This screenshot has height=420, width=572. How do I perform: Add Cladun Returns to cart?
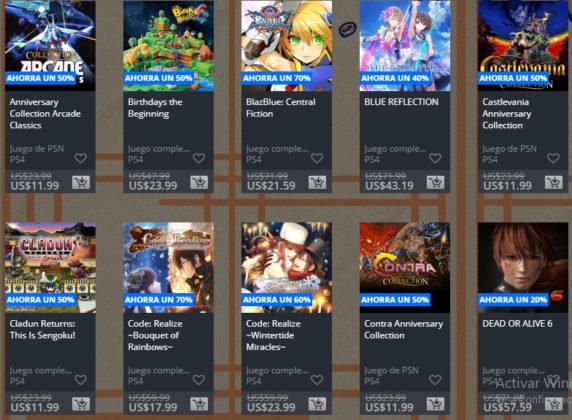click(81, 404)
